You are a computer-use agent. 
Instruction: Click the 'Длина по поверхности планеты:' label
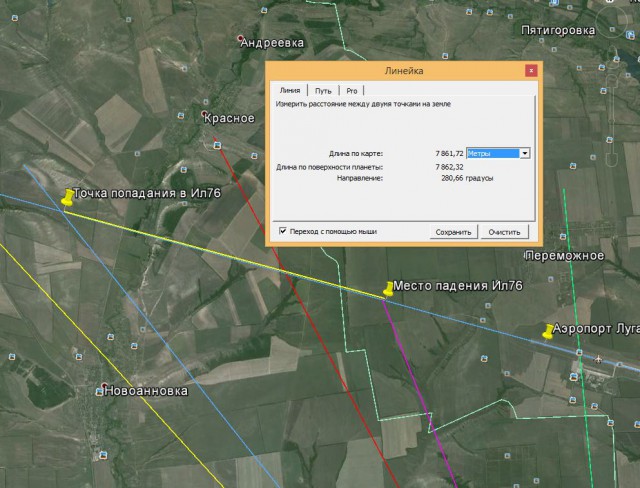coord(329,167)
